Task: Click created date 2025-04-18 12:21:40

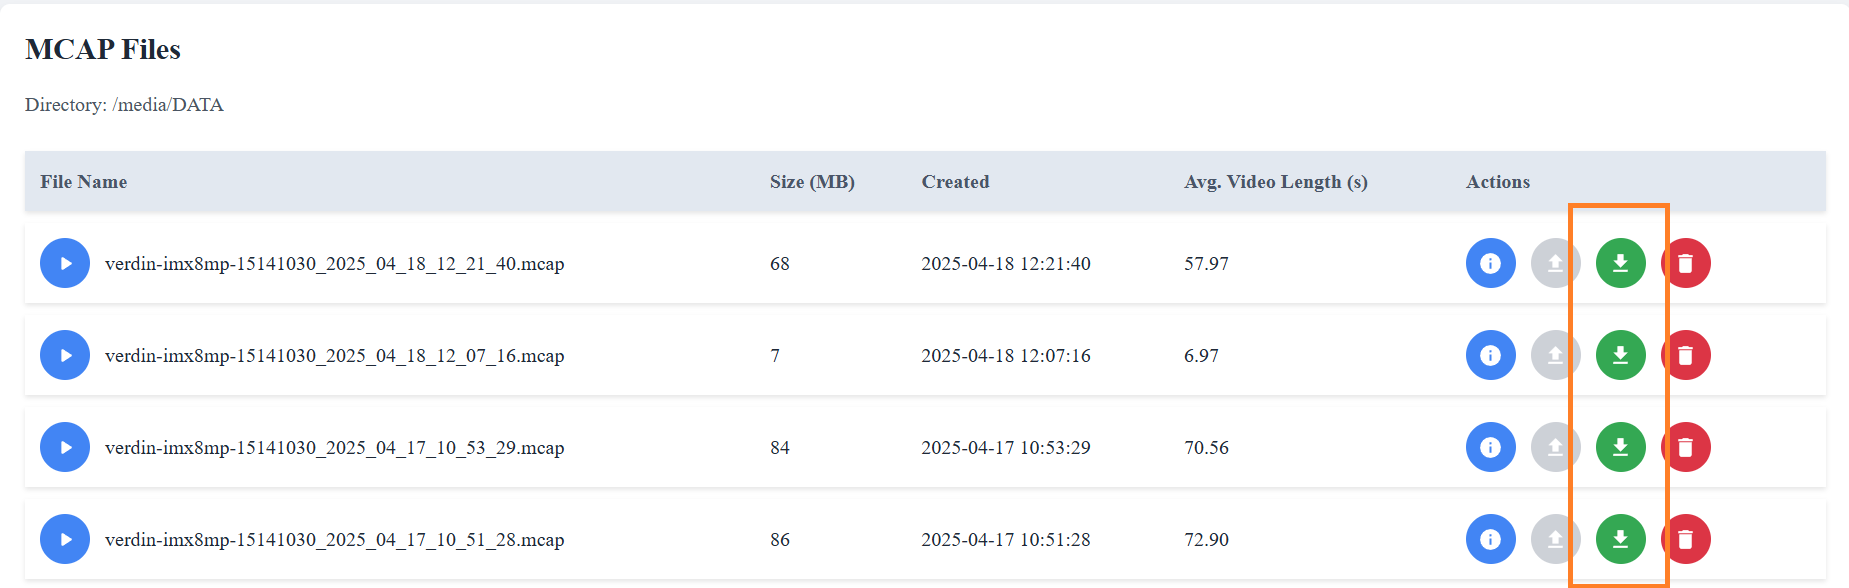Action: (1006, 264)
